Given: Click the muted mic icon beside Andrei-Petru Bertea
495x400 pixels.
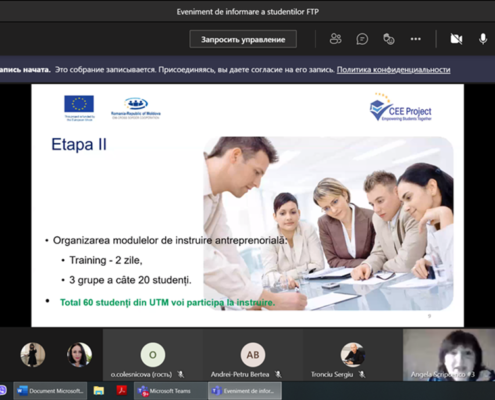Looking at the screenshot, I should coord(278,374).
